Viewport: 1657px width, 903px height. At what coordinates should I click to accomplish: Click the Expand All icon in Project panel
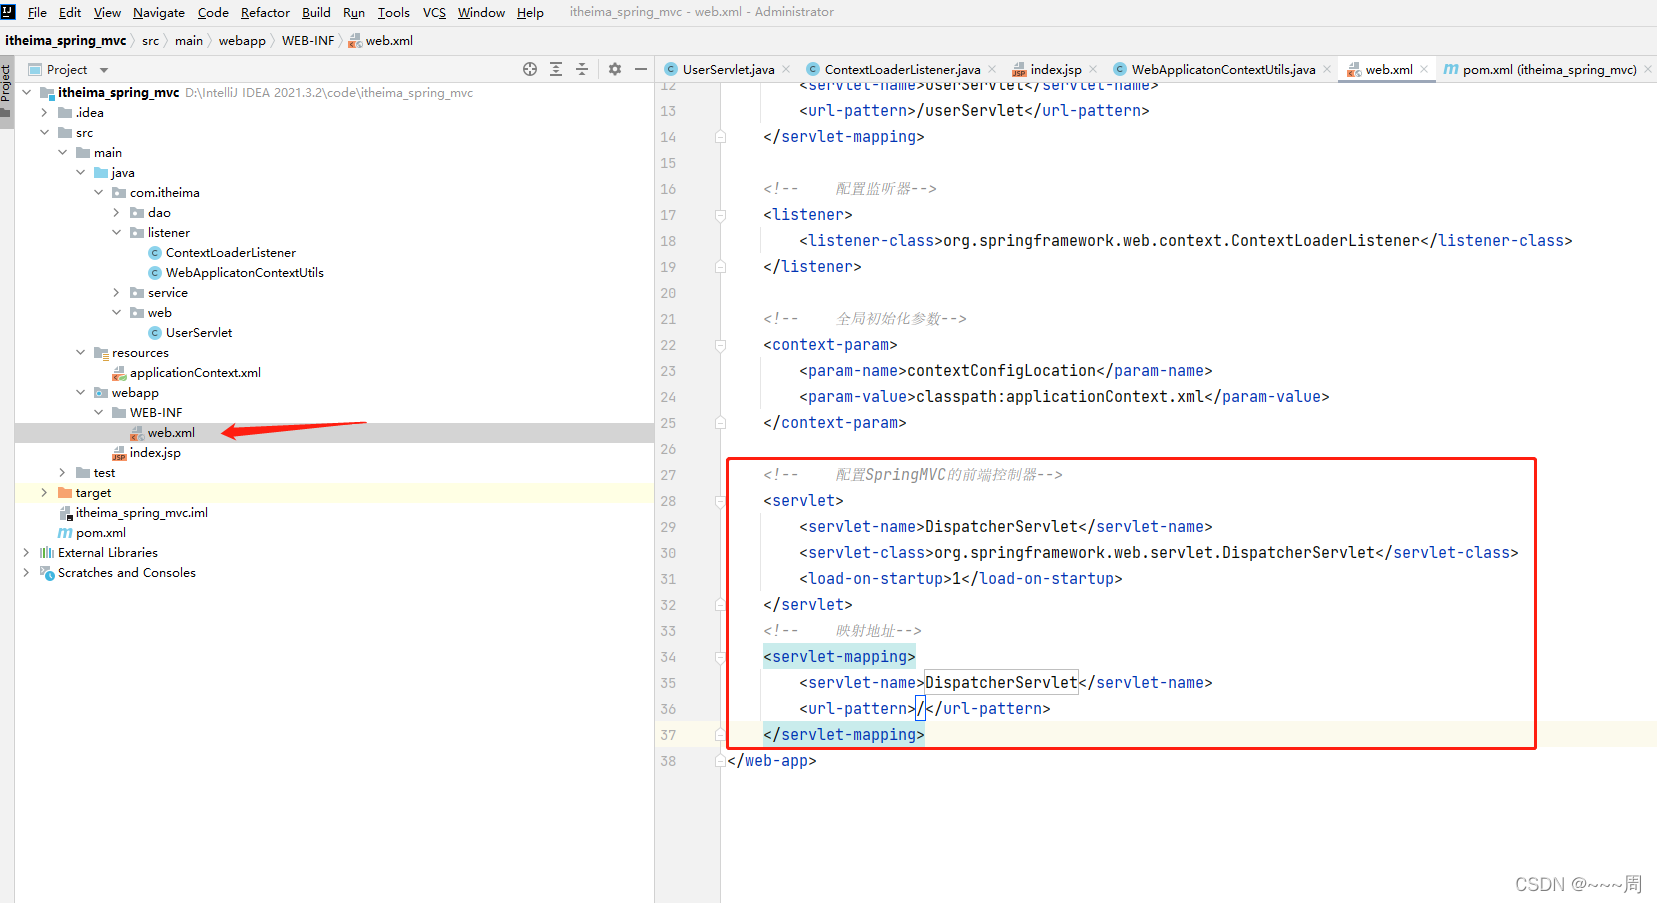(556, 69)
